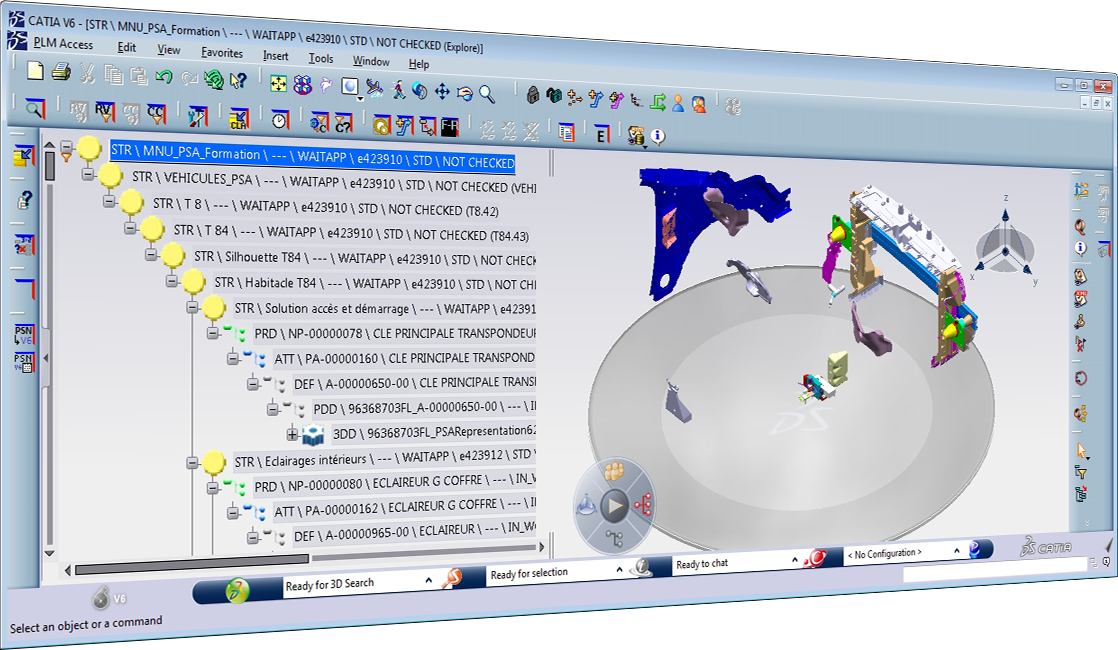
Task: Click the people icon on the compass
Action: click(x=614, y=471)
